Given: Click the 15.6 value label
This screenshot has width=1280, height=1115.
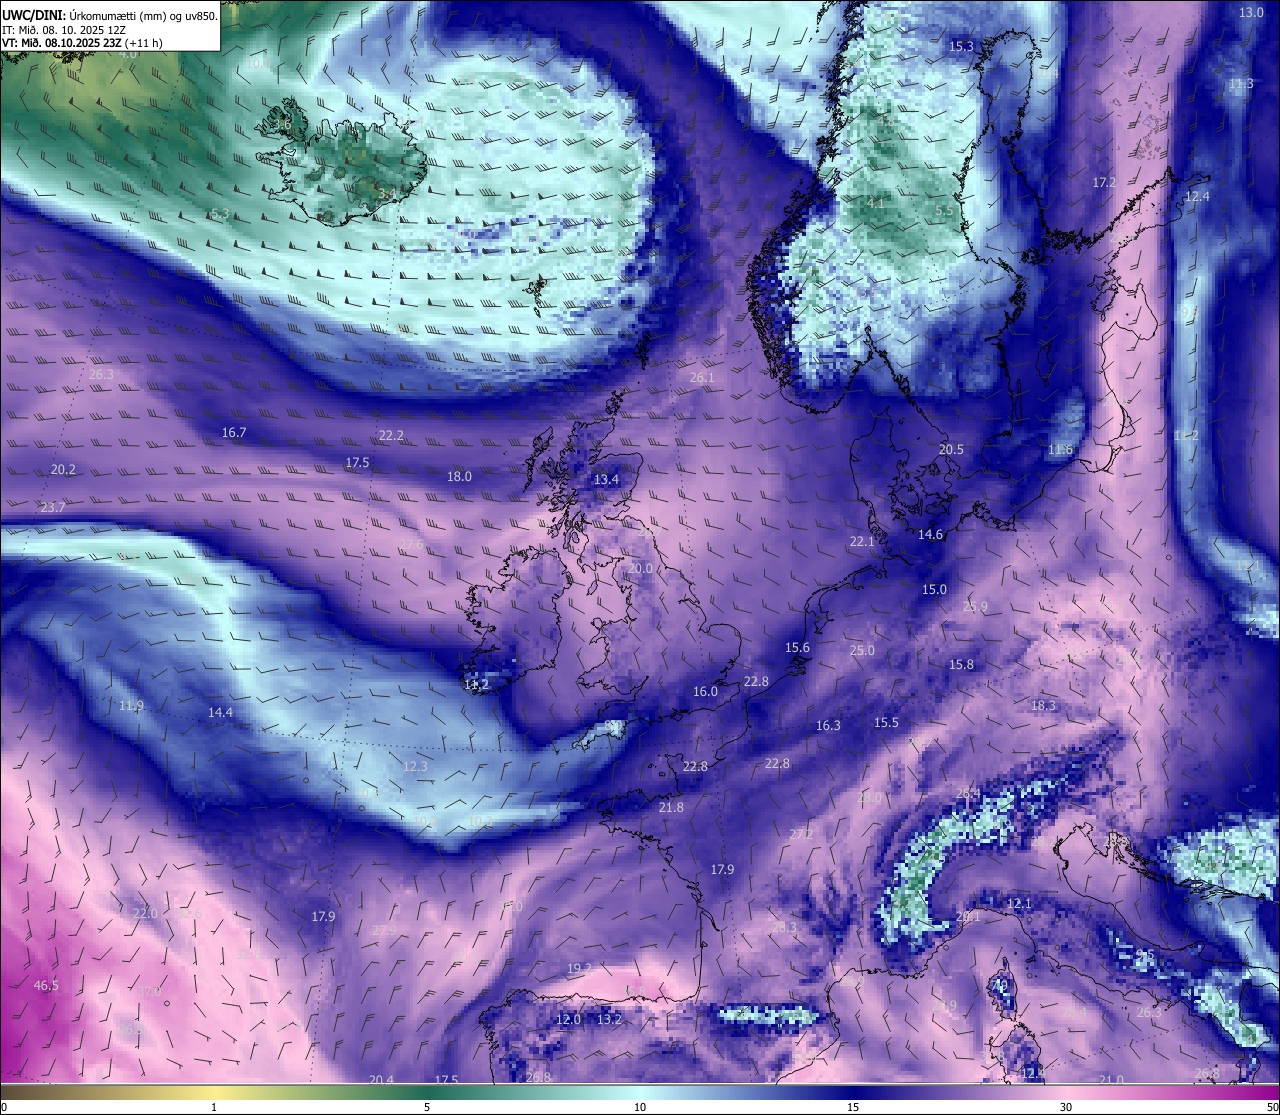Looking at the screenshot, I should pos(797,648).
